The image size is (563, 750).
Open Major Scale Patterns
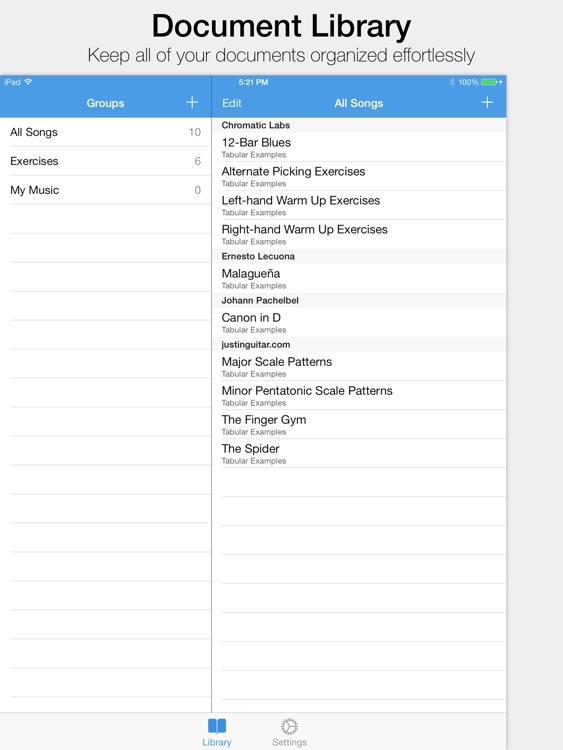click(x=359, y=366)
